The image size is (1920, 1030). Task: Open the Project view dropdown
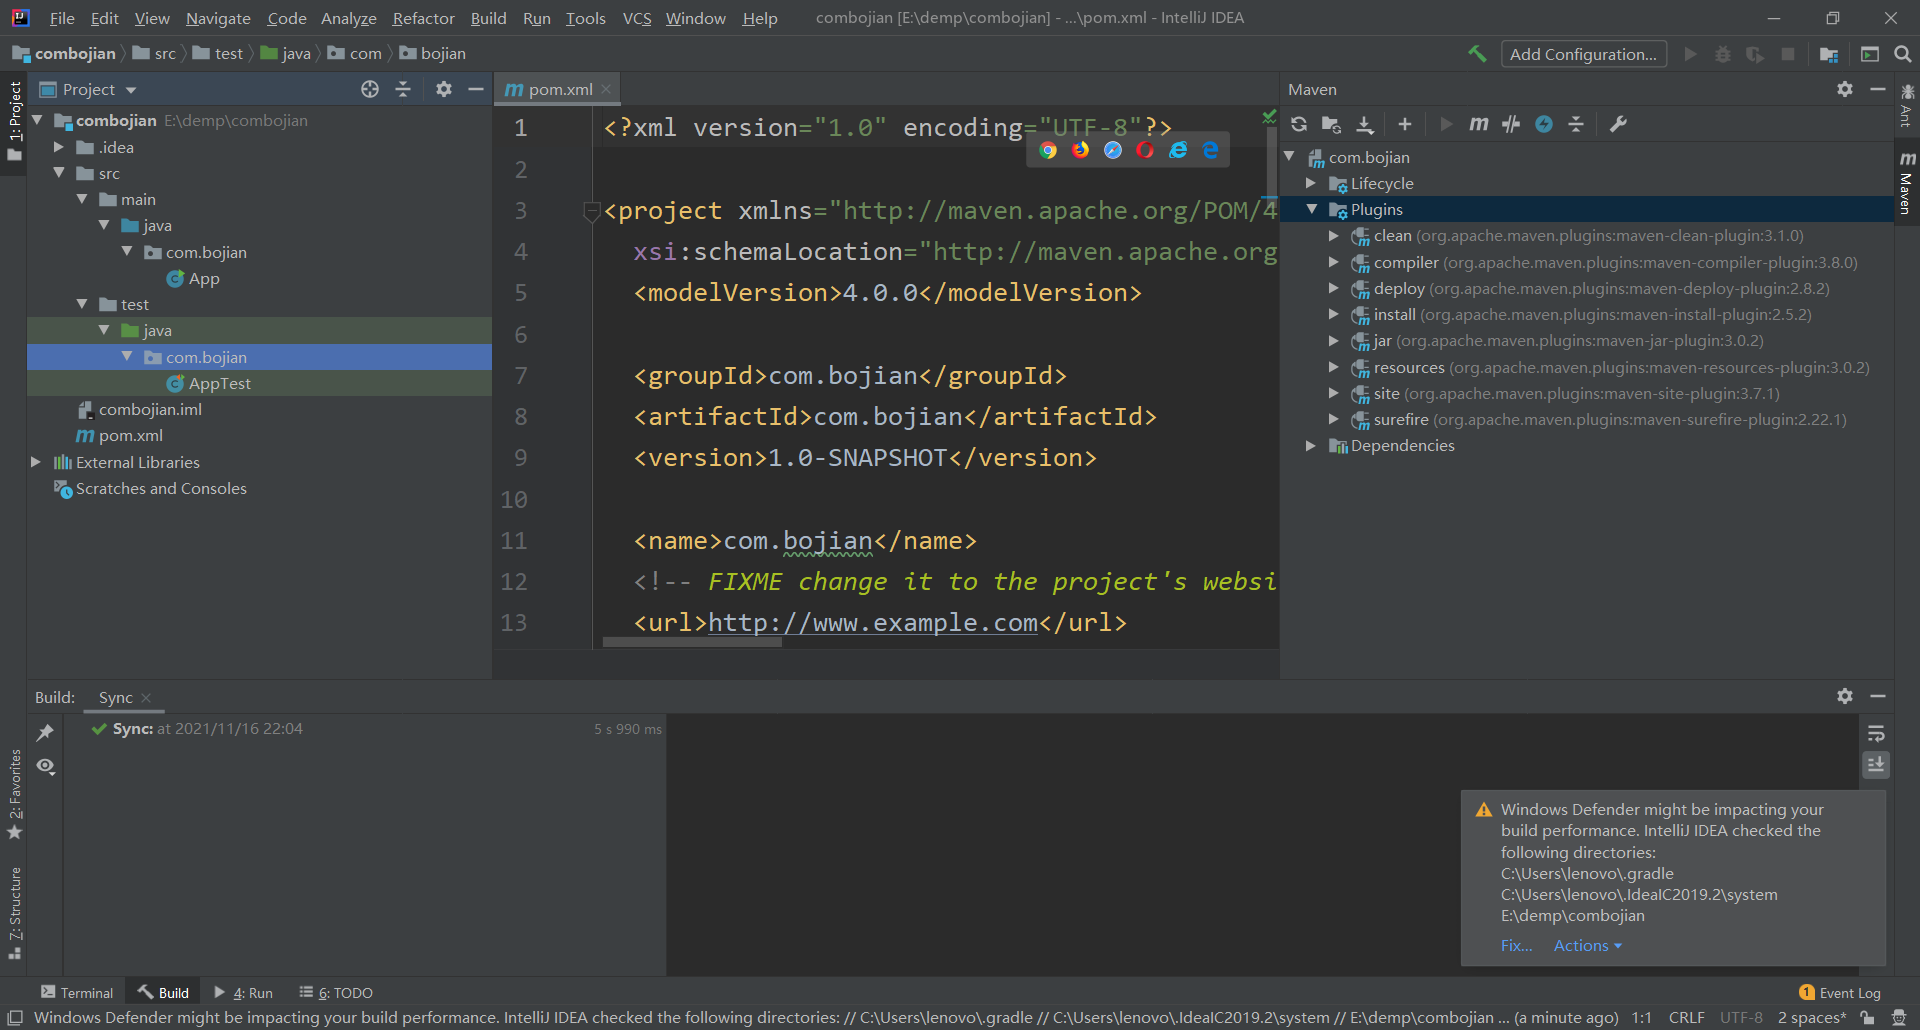pyautogui.click(x=131, y=90)
